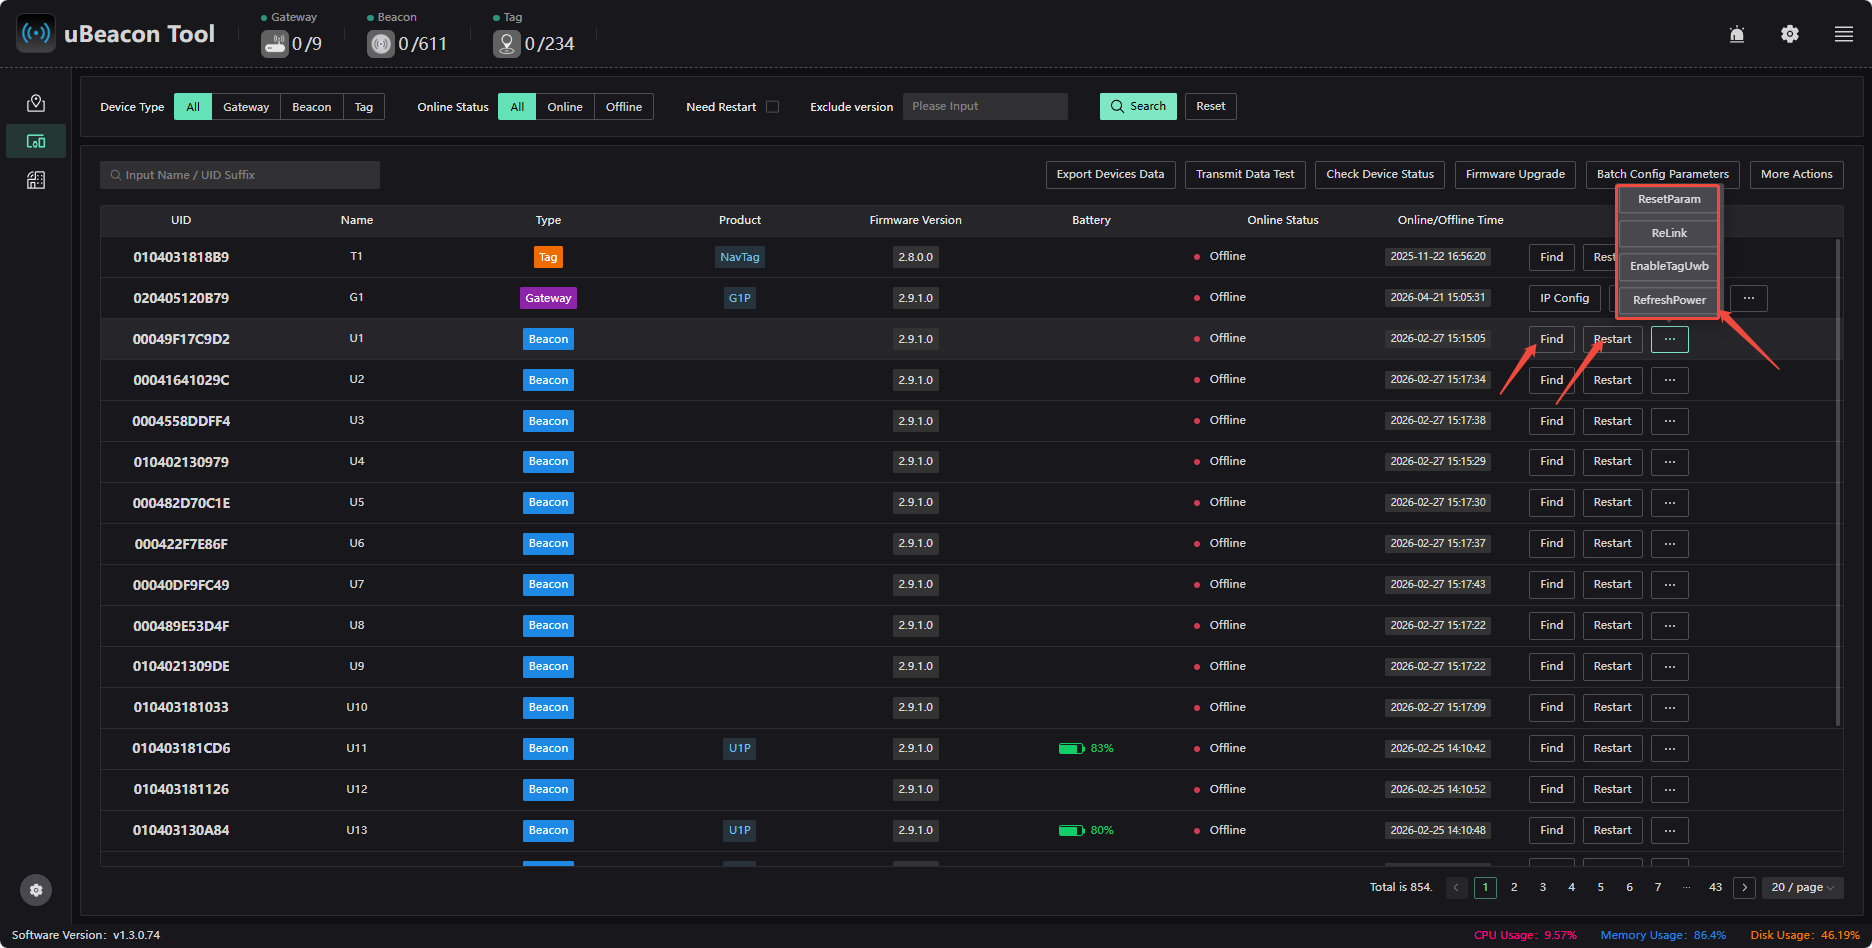This screenshot has height=948, width=1872.
Task: Go to next page arrow in pagination
Action: [x=1744, y=887]
